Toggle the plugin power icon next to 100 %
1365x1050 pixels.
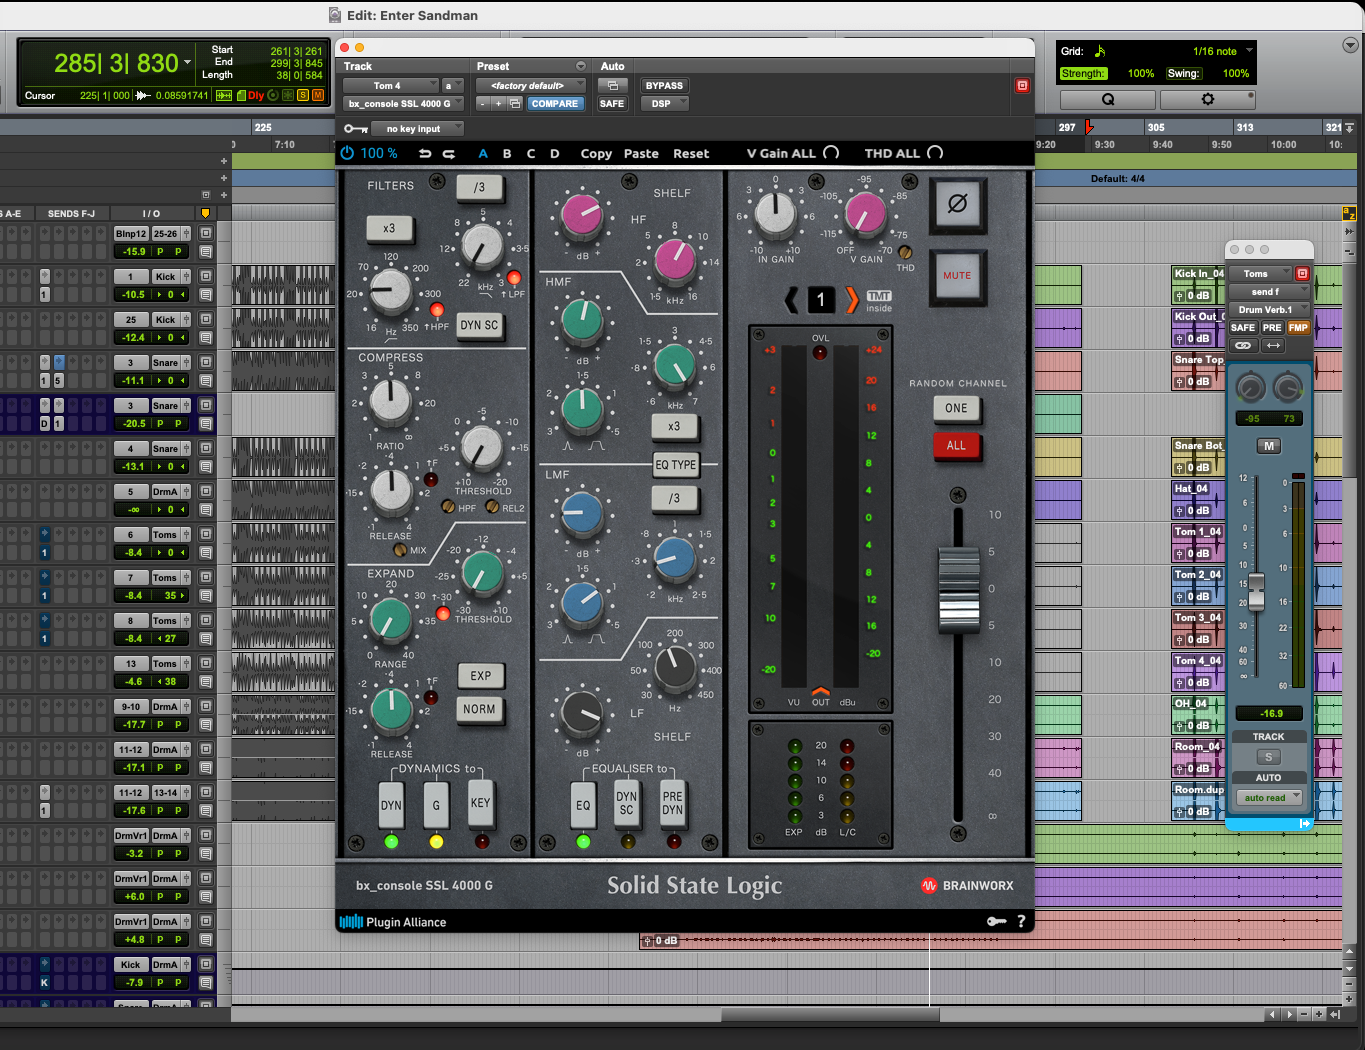[x=347, y=153]
